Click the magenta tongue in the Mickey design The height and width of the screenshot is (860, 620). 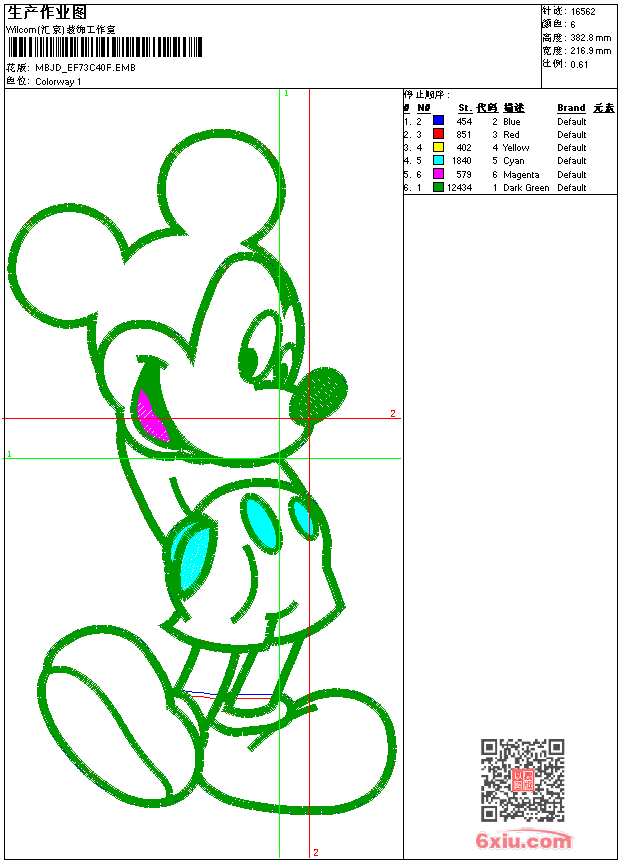pos(151,417)
